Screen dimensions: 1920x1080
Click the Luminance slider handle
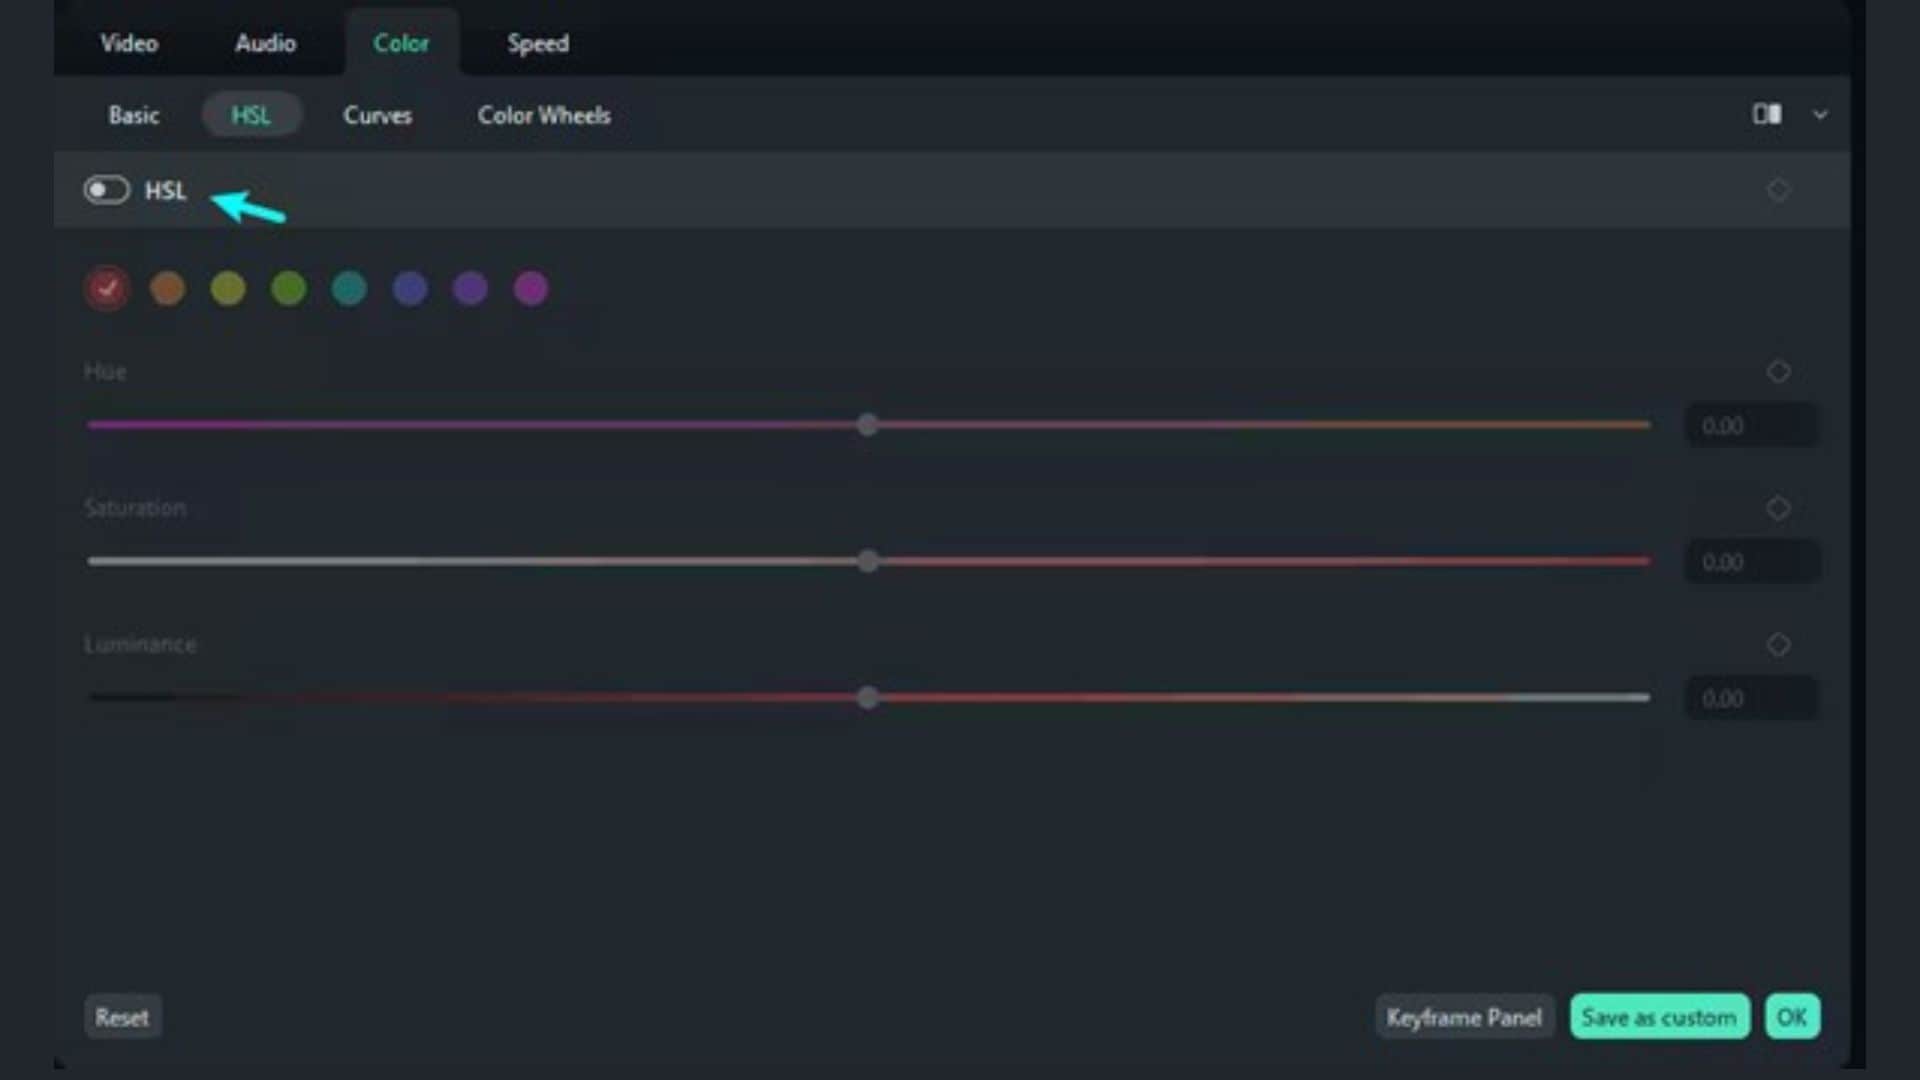point(868,698)
